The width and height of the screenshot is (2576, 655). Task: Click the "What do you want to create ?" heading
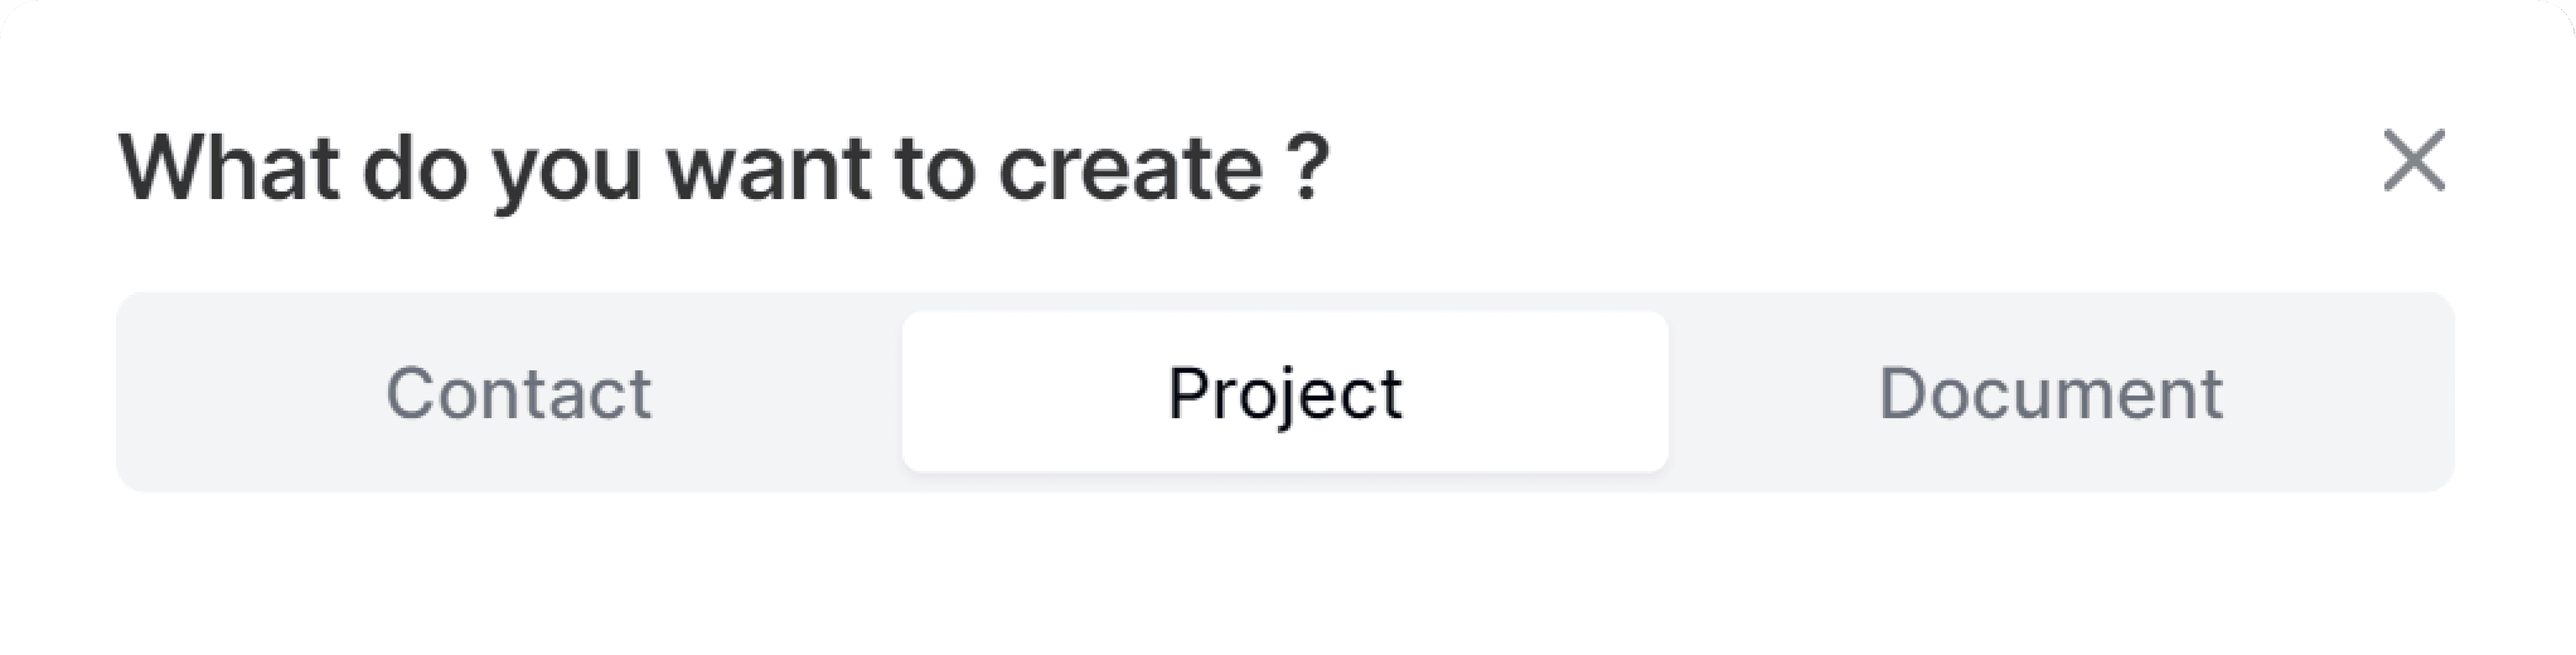724,168
